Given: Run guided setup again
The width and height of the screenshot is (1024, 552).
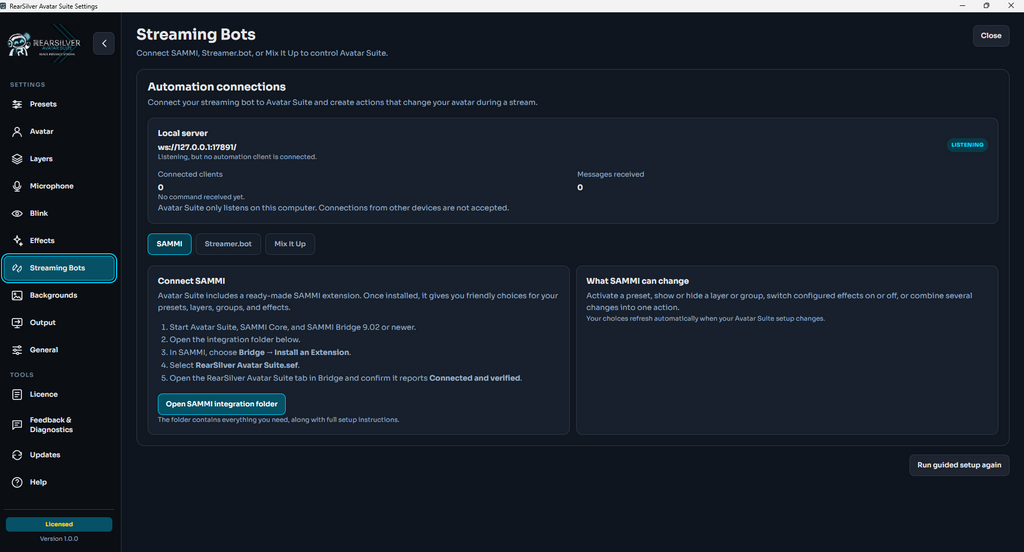Looking at the screenshot, I should pyautogui.click(x=959, y=465).
